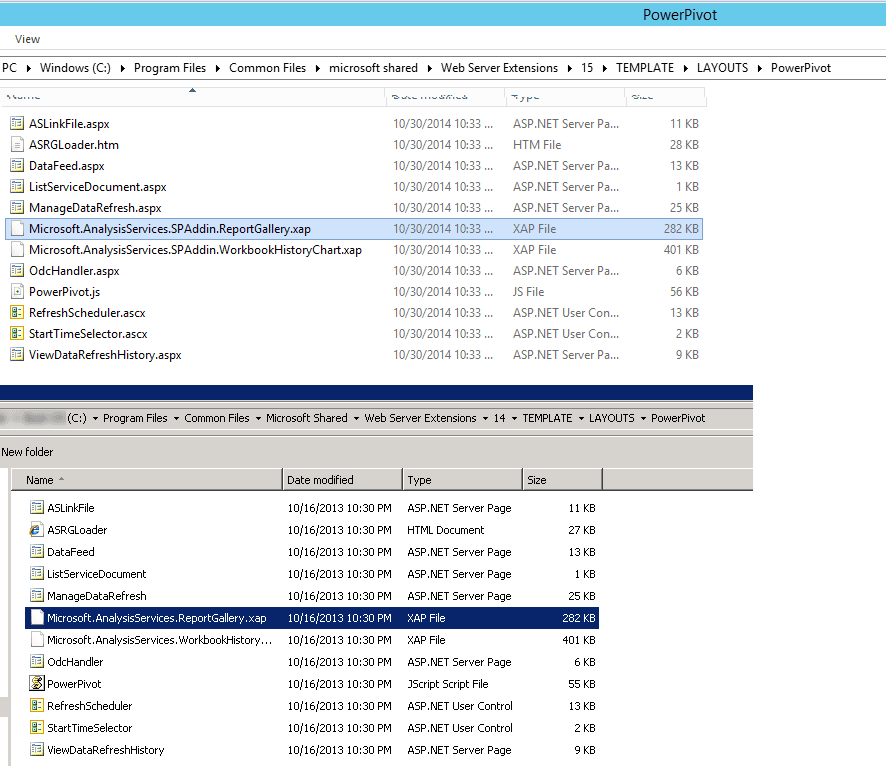
Task: Click the ViewDataRefreshHistory icon in folder 14 window
Action: (37, 750)
